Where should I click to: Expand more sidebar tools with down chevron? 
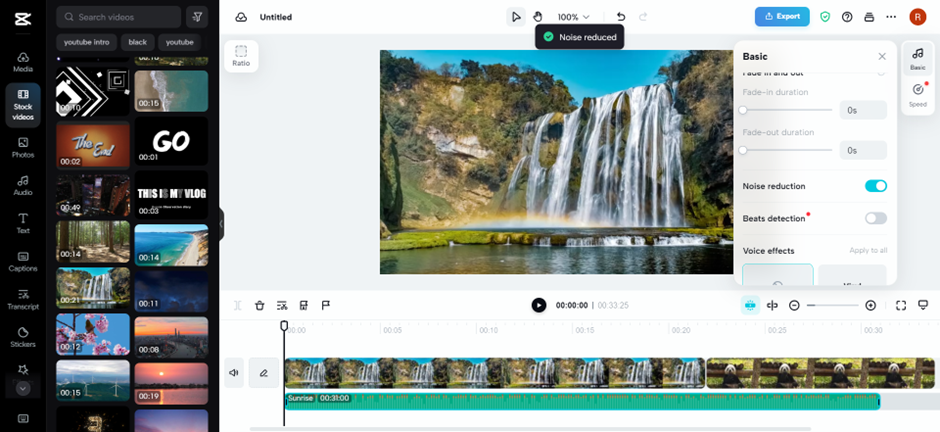pos(23,388)
